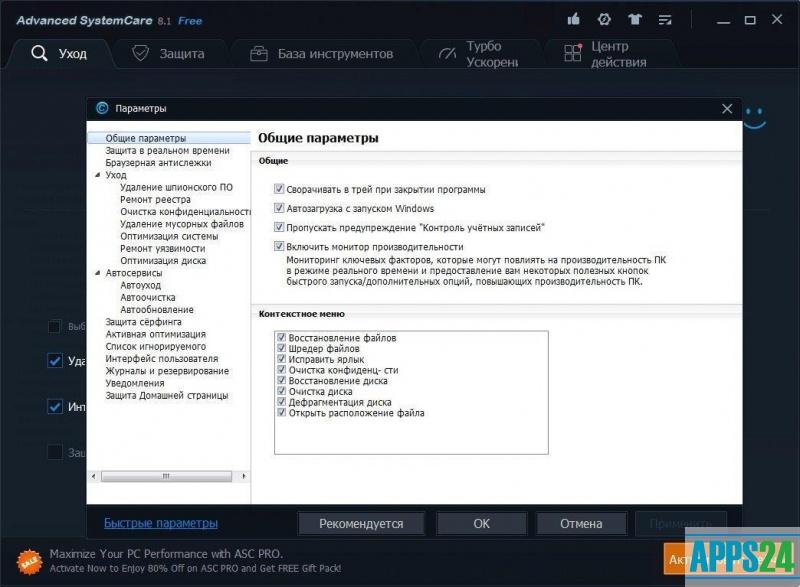Open Удаление мусорных файлов settings
Screen dimensions: 800x587
click(x=182, y=224)
